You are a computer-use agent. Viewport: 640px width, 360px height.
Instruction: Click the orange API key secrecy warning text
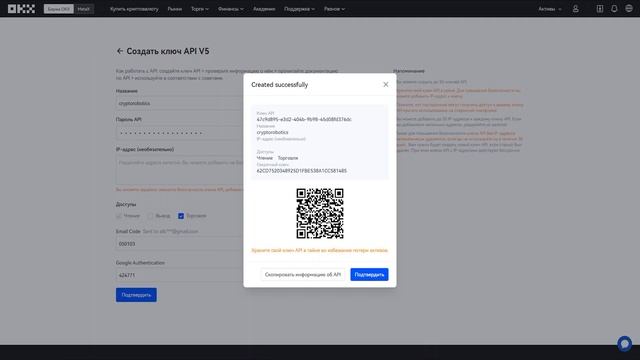pos(320,250)
